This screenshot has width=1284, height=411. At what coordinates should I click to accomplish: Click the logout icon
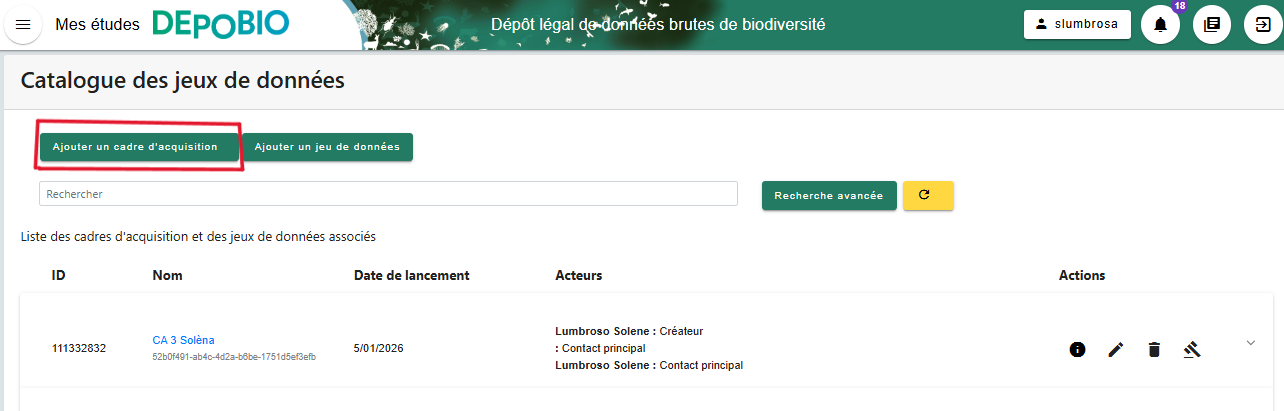click(1262, 25)
